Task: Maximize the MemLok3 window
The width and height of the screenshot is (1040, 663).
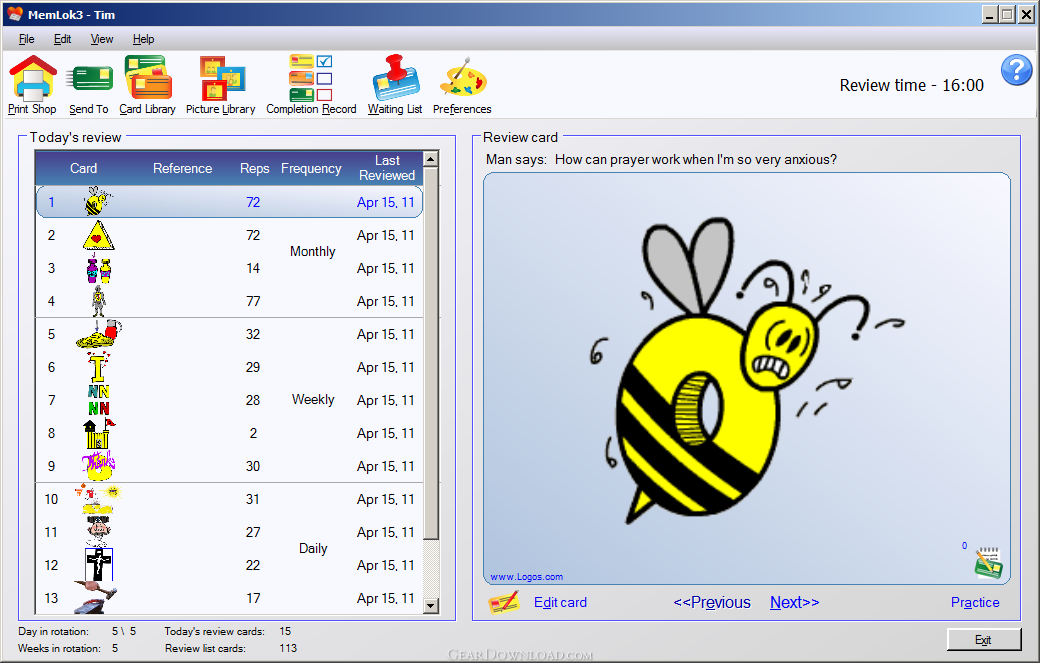Action: 1008,15
